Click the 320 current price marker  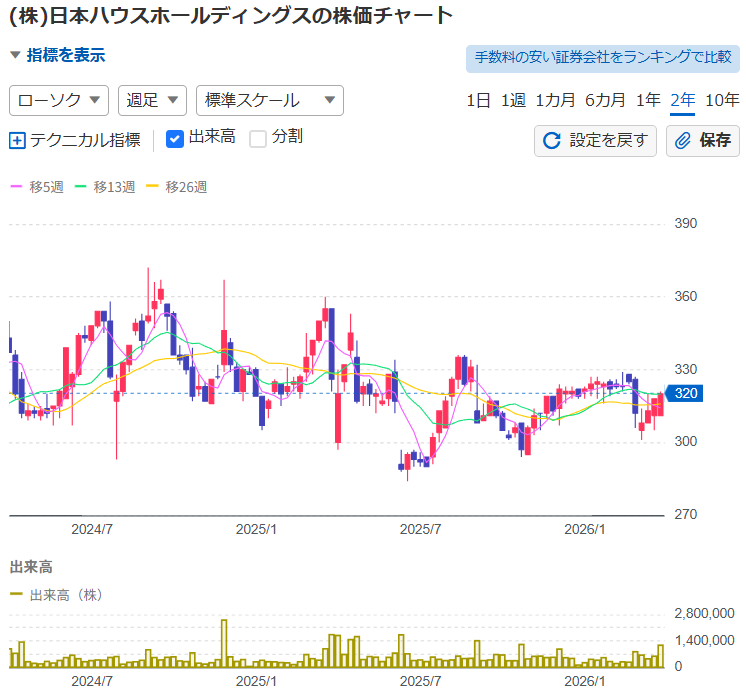pos(685,393)
